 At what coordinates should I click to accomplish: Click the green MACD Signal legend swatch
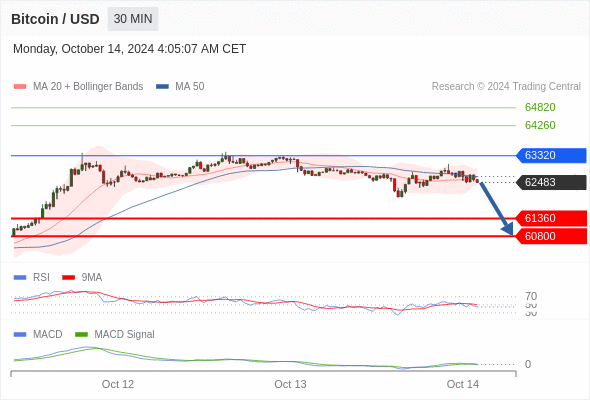click(x=81, y=335)
